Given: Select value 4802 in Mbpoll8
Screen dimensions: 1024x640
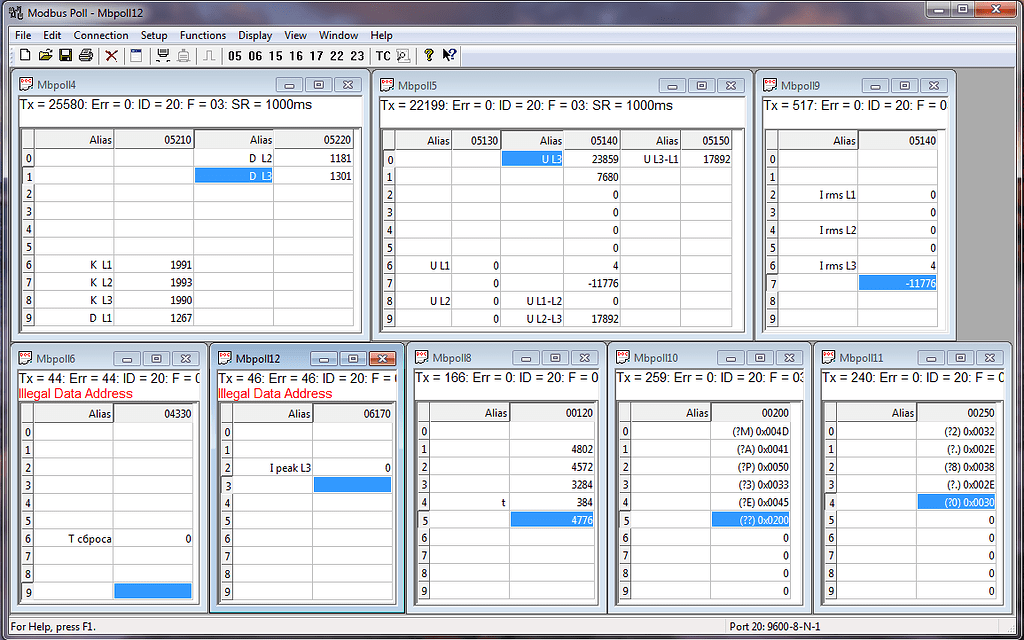Looking at the screenshot, I should point(552,449).
